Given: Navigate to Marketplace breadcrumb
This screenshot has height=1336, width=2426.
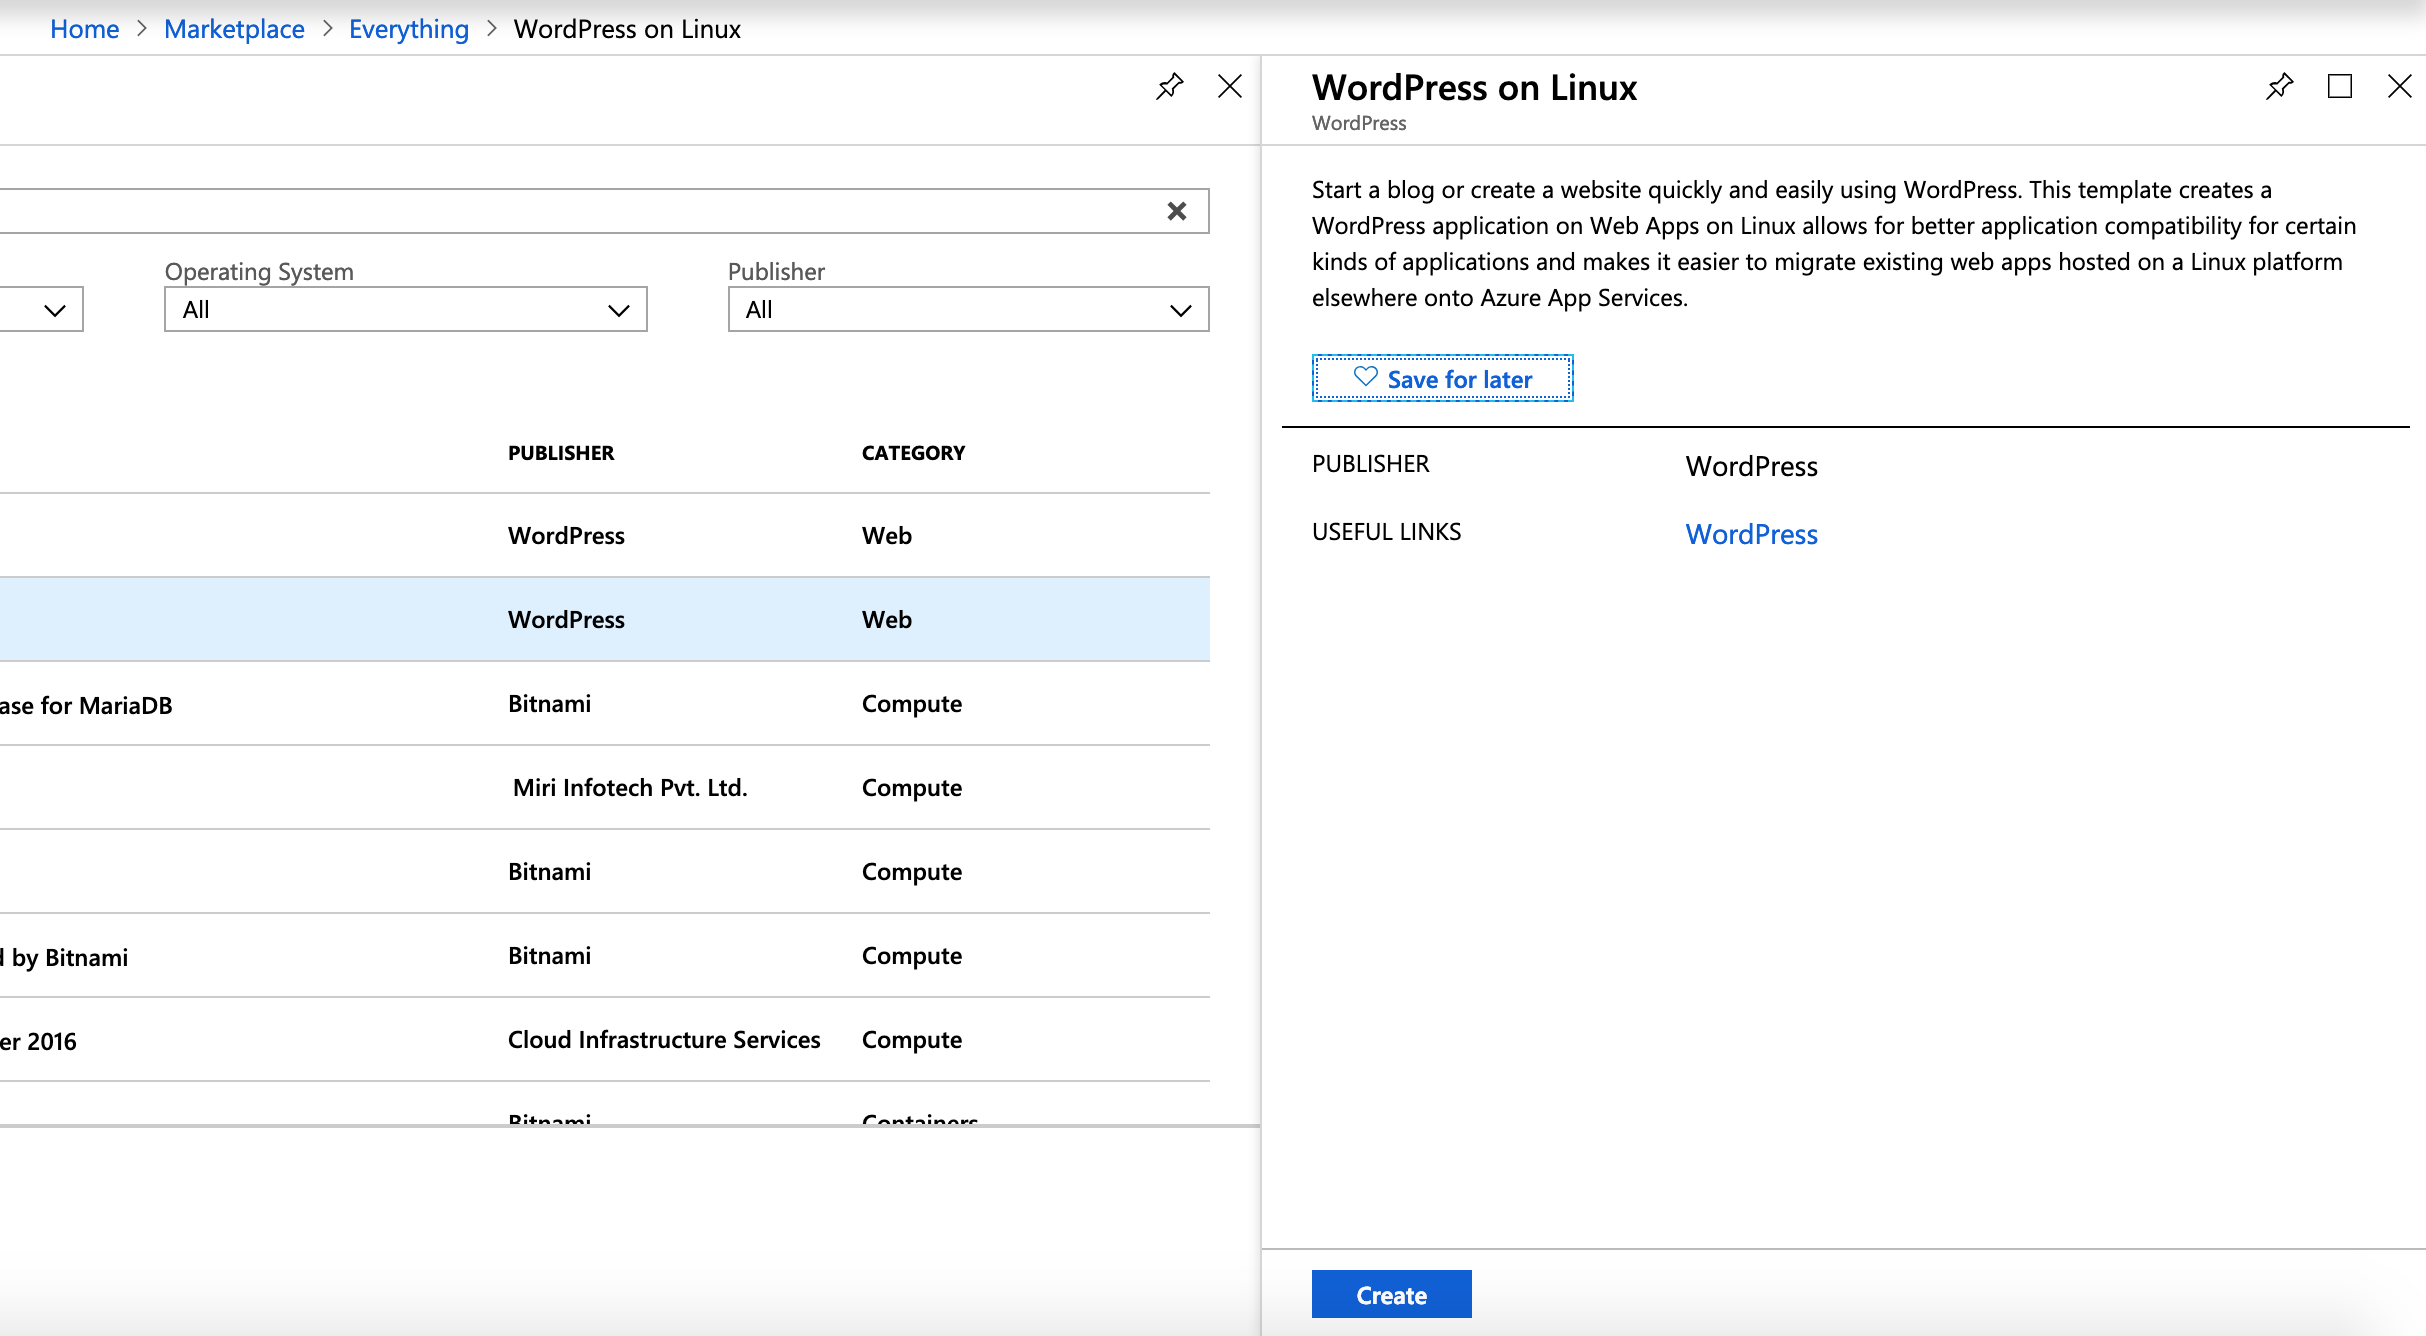Looking at the screenshot, I should click(234, 29).
